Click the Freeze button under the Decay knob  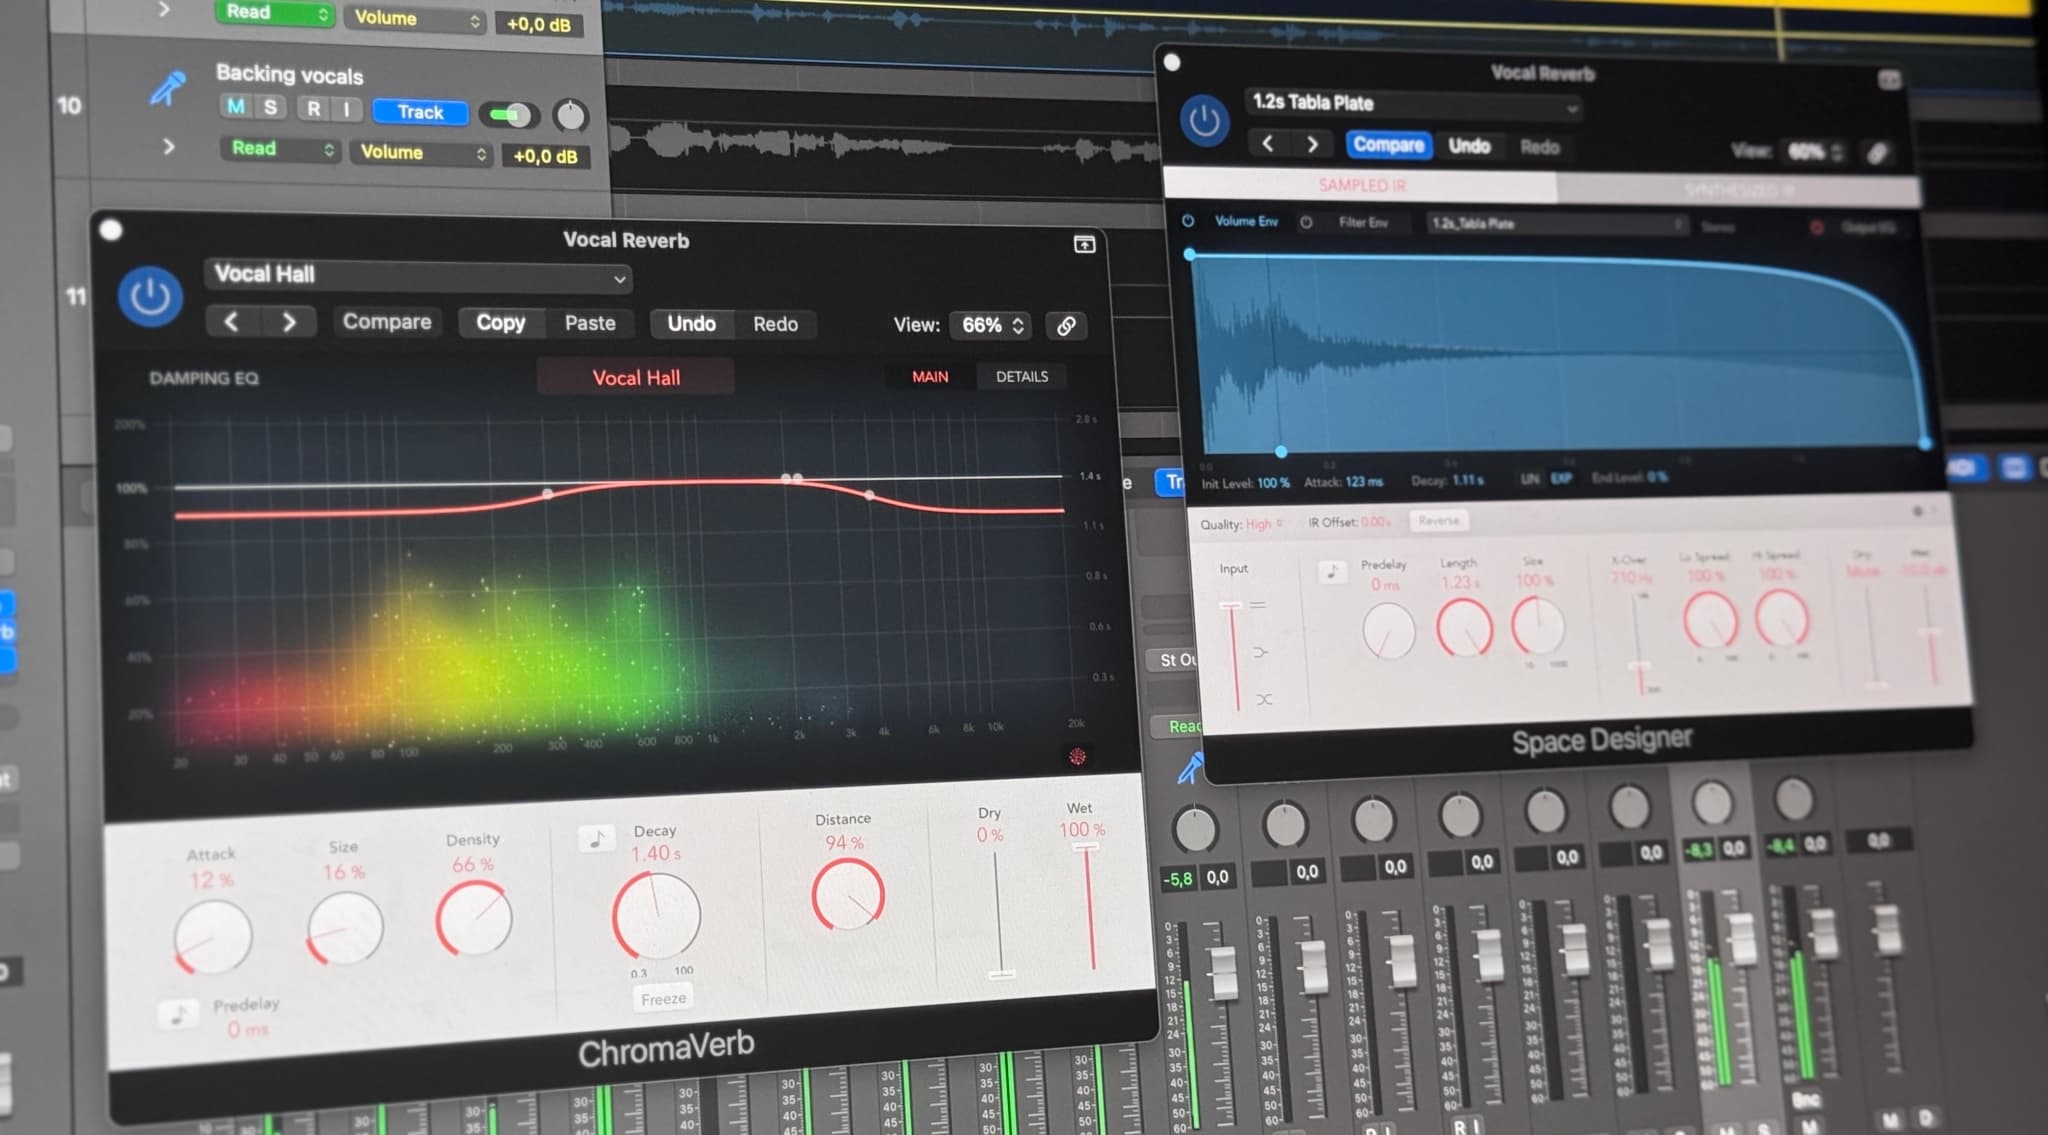[x=663, y=997]
